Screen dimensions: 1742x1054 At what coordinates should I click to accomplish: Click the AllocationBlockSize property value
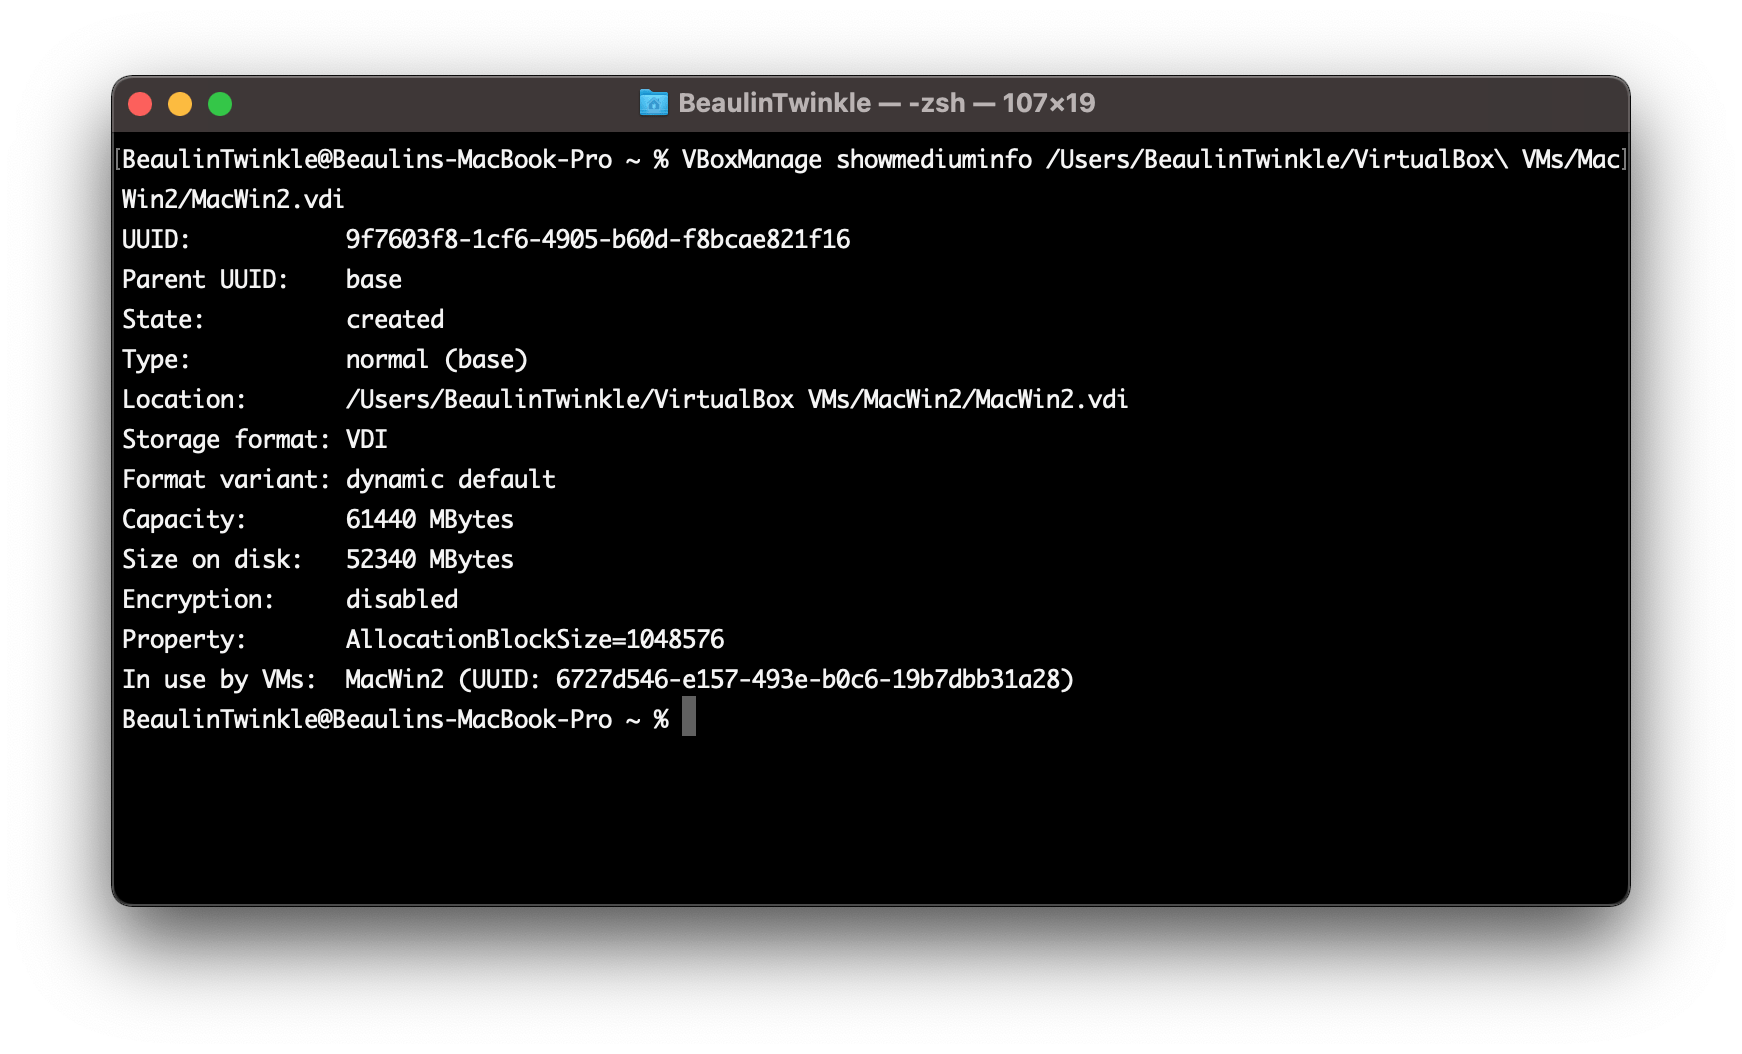pyautogui.click(x=535, y=639)
